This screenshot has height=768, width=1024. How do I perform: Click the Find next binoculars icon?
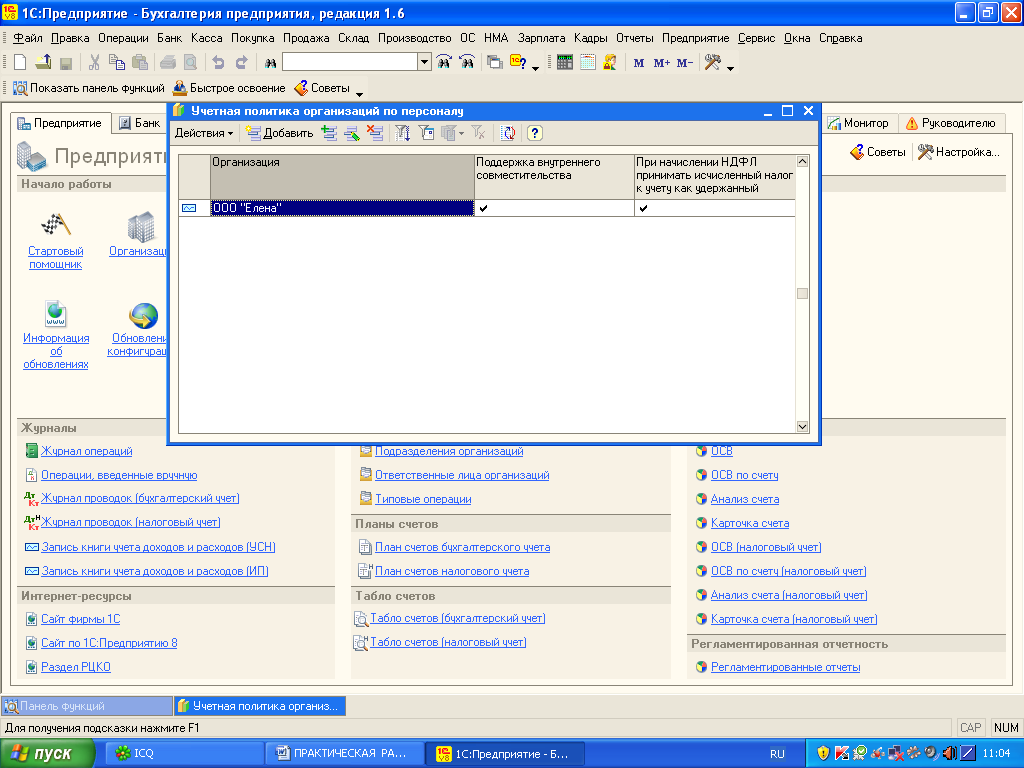(444, 63)
